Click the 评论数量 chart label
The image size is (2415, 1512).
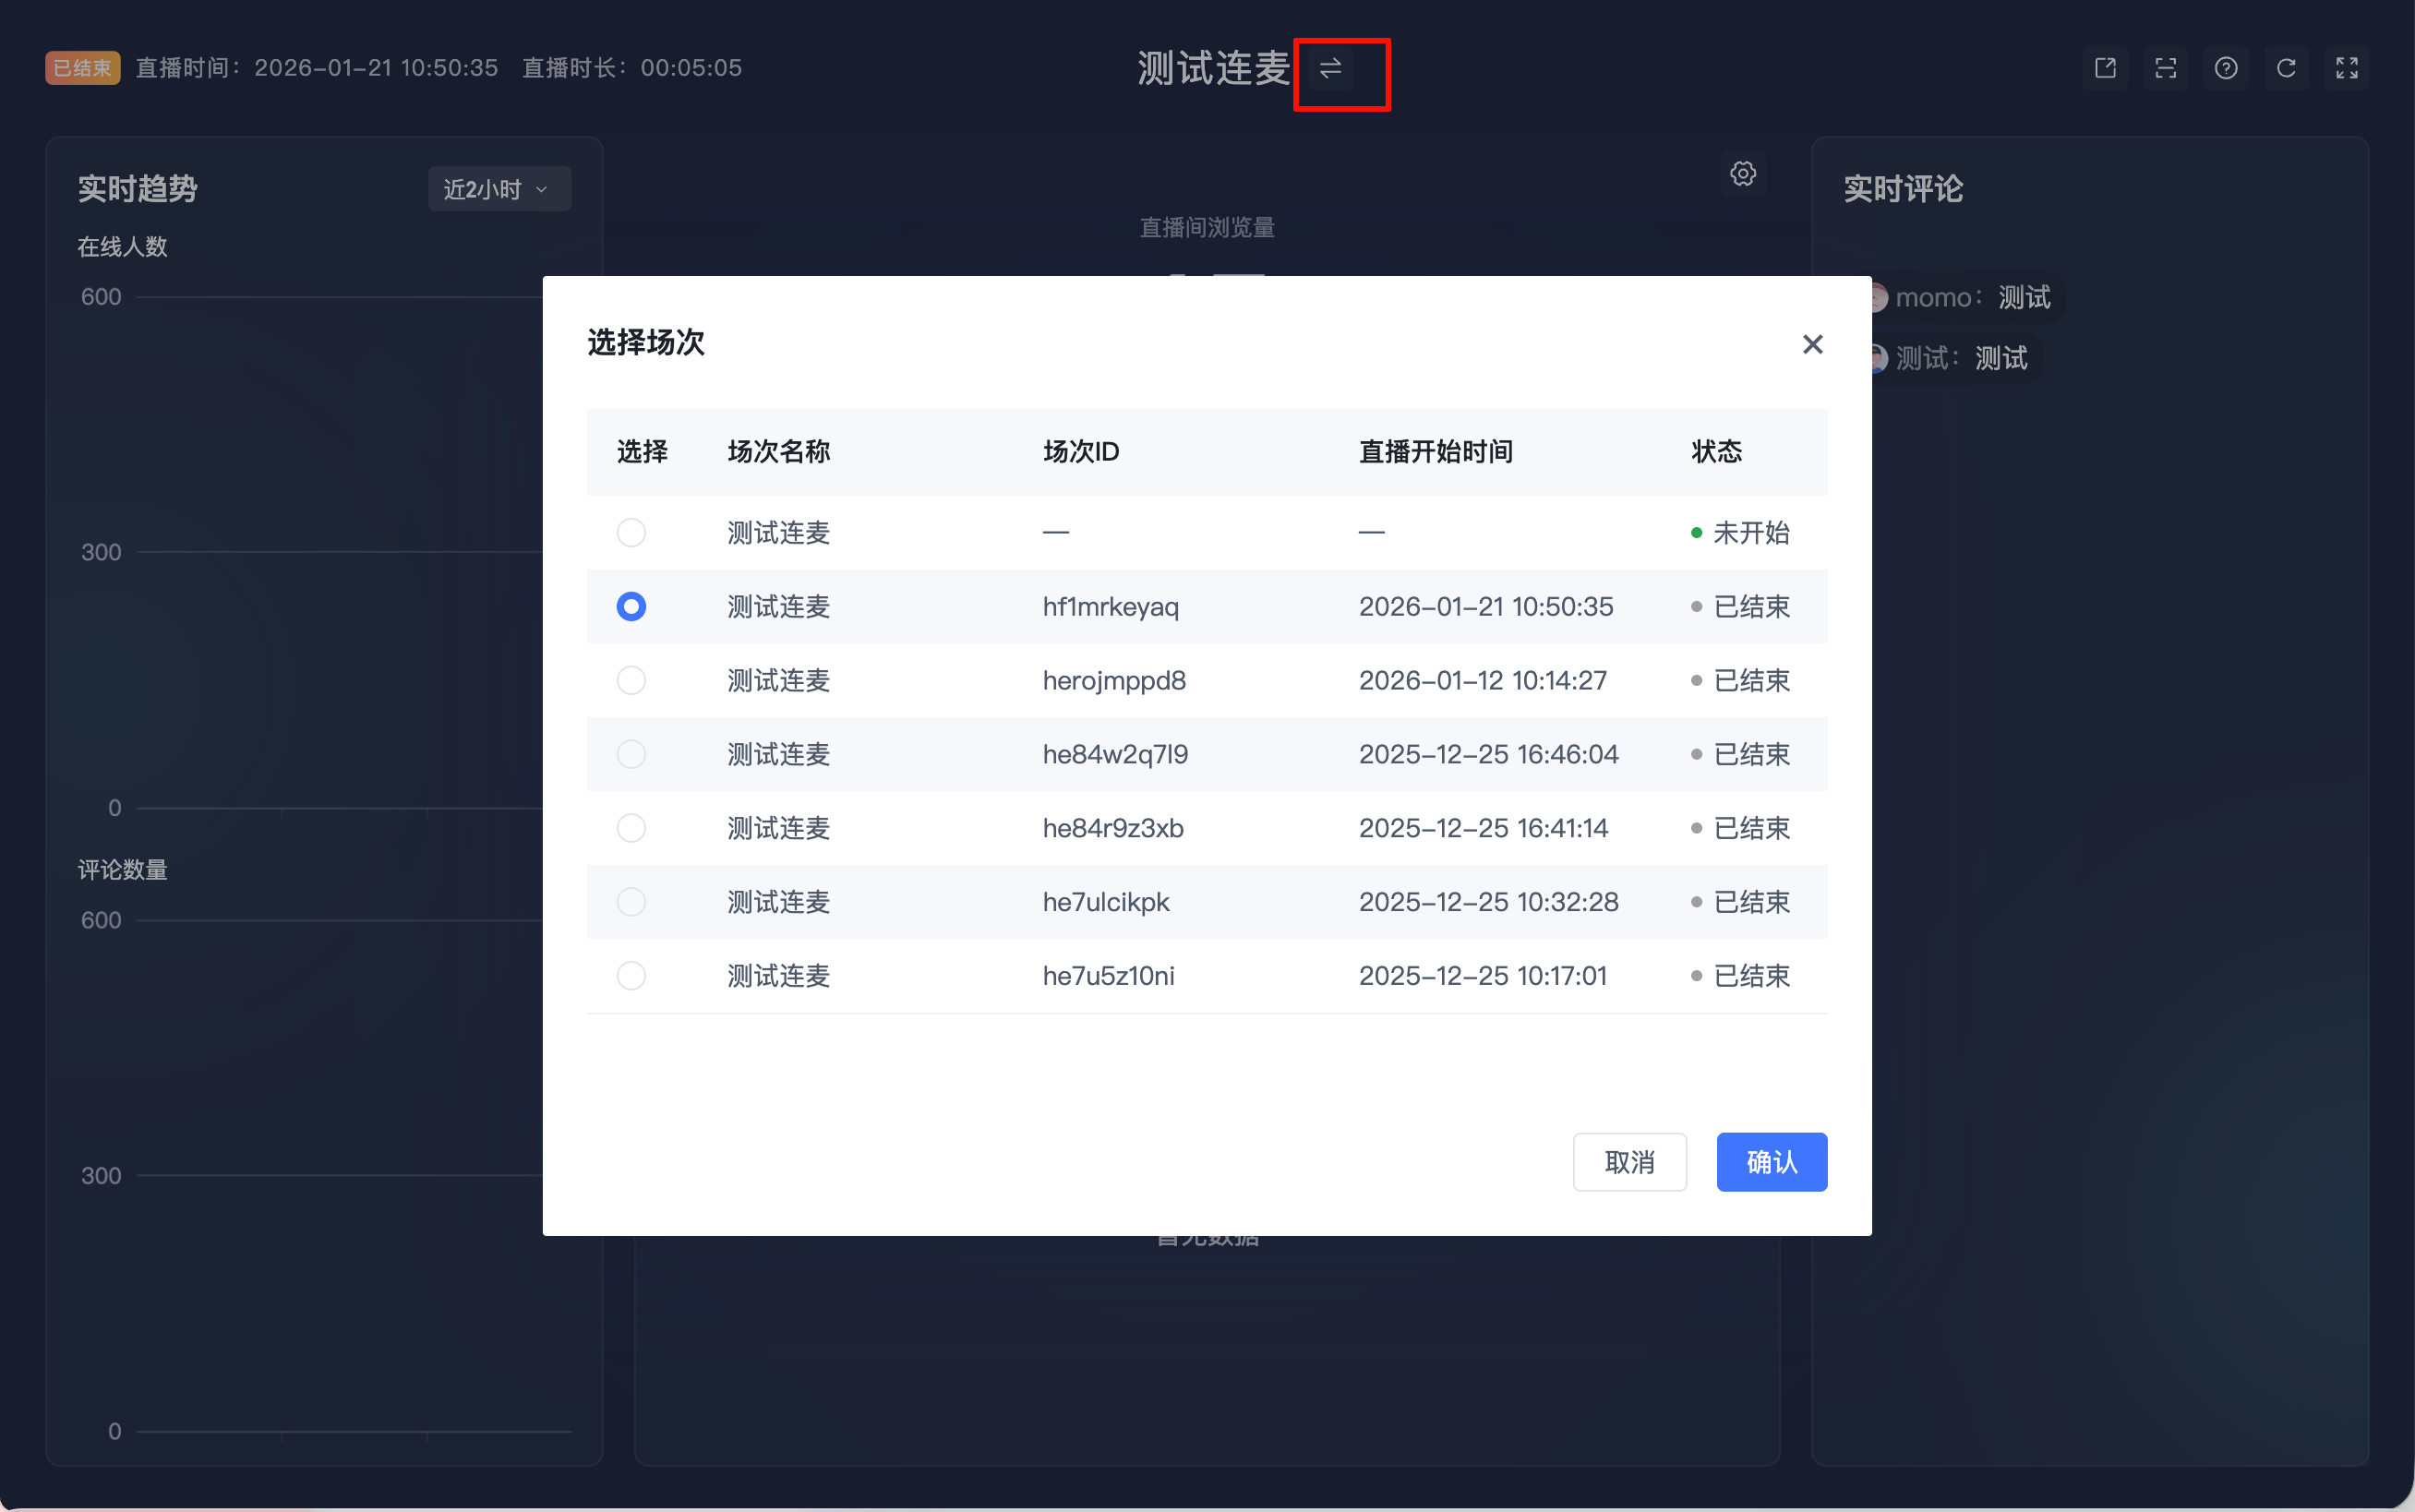click(x=123, y=870)
